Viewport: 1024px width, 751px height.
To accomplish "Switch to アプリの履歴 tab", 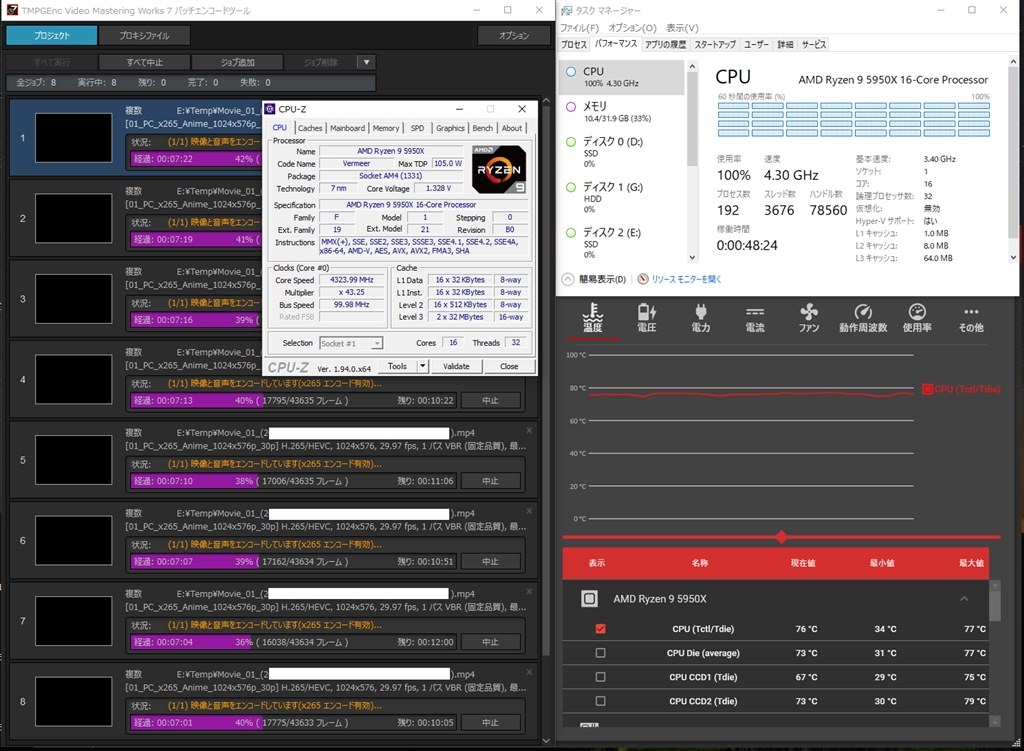I will (665, 44).
